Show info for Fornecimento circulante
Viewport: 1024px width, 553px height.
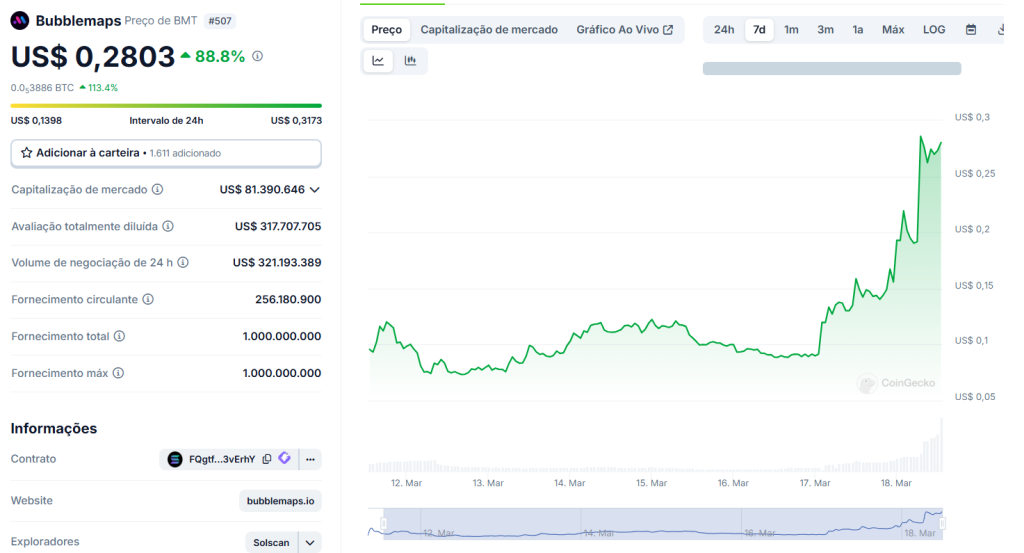(x=148, y=299)
